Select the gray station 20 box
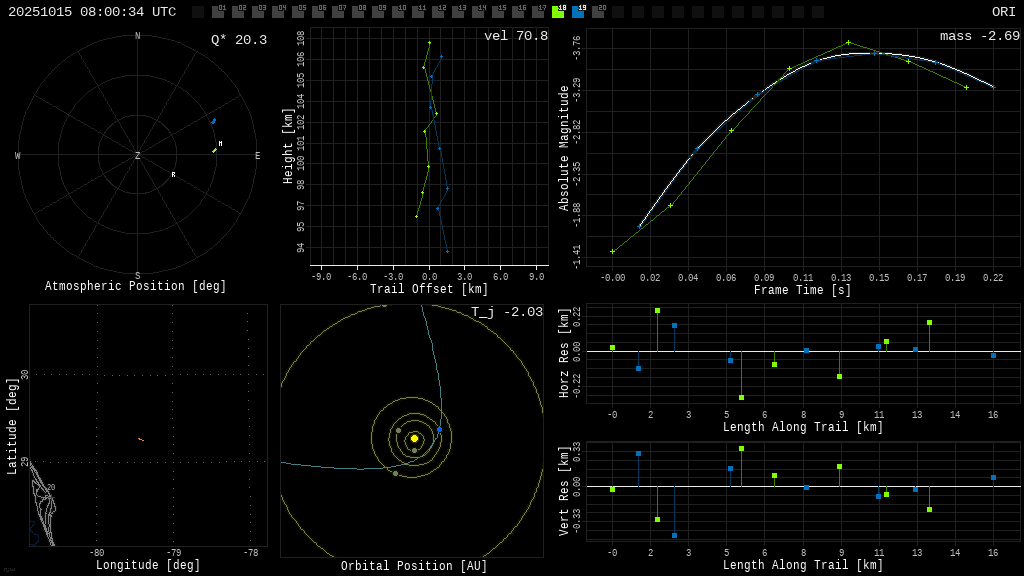 (x=598, y=12)
